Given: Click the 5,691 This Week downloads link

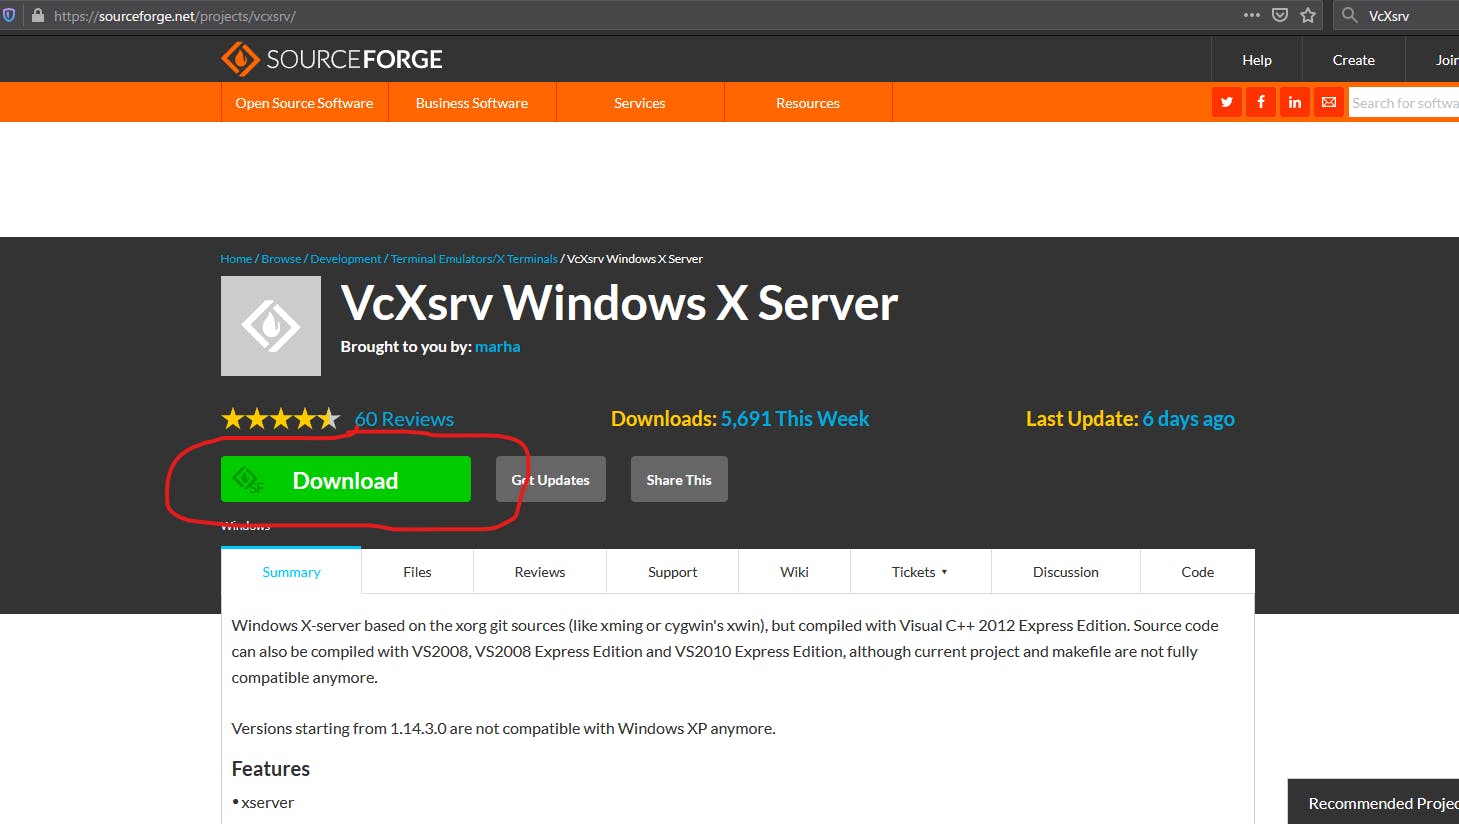Looking at the screenshot, I should point(795,418).
